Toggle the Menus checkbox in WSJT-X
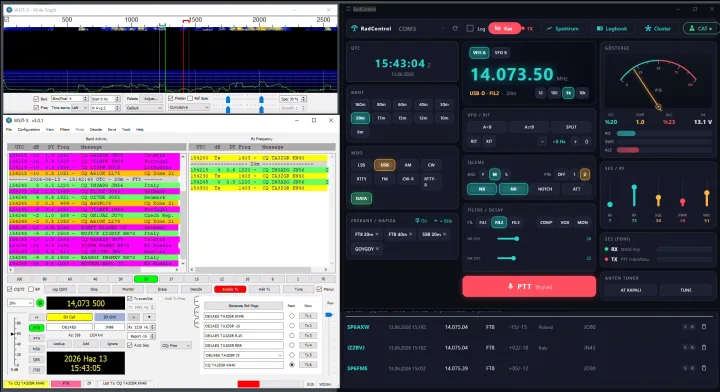The height and width of the screenshot is (392, 720). (x=319, y=289)
